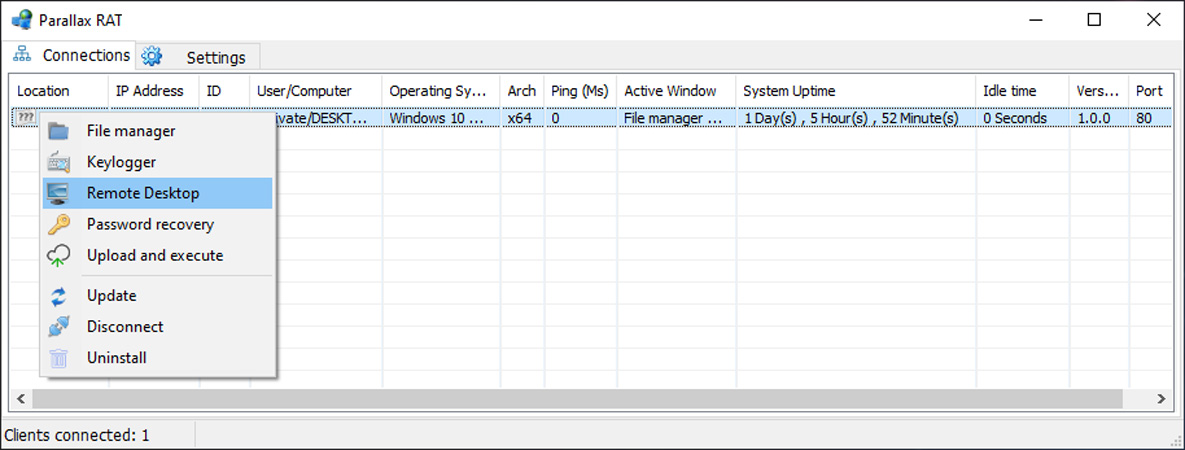The height and width of the screenshot is (450, 1185).
Task: Click the Upload and execute cloud icon
Action: click(58, 256)
